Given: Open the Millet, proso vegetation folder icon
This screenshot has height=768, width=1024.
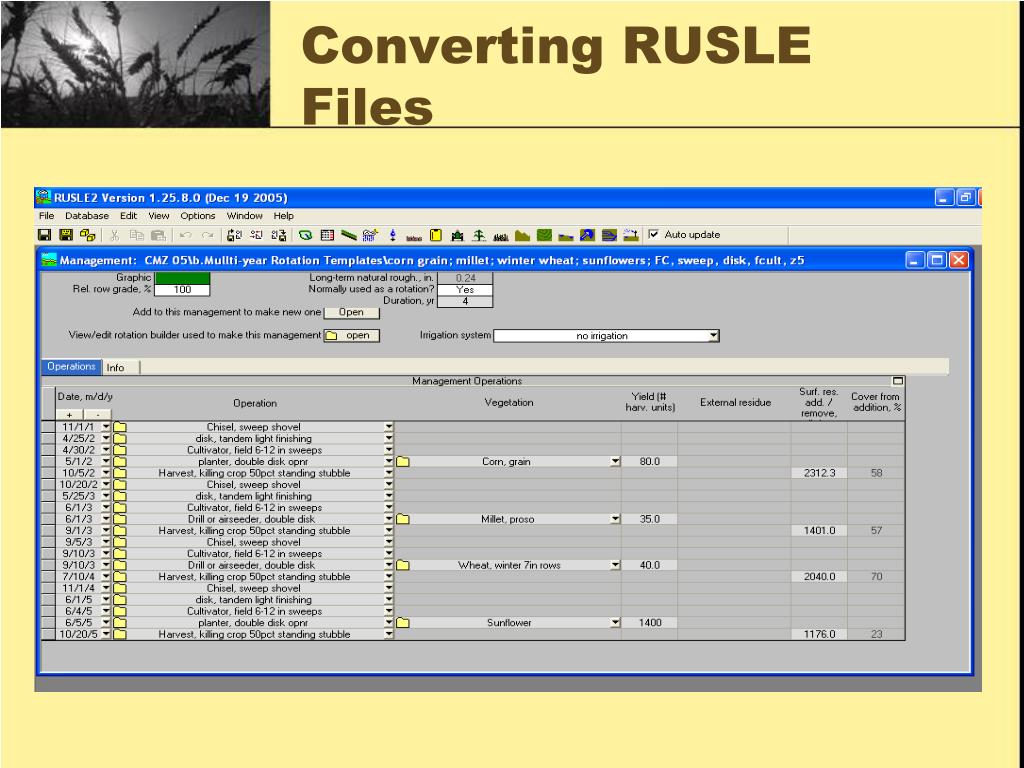Looking at the screenshot, I should pos(403,519).
